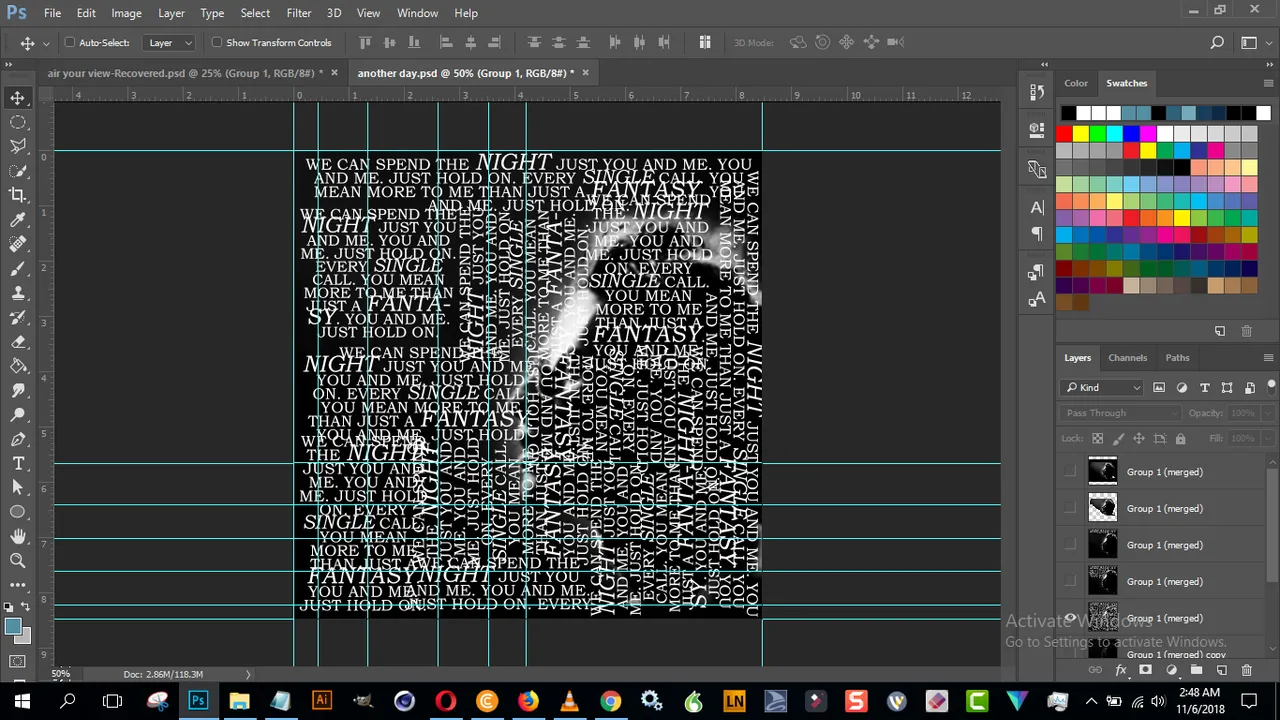
Task: Switch to the Channels tab
Action: (x=1127, y=358)
